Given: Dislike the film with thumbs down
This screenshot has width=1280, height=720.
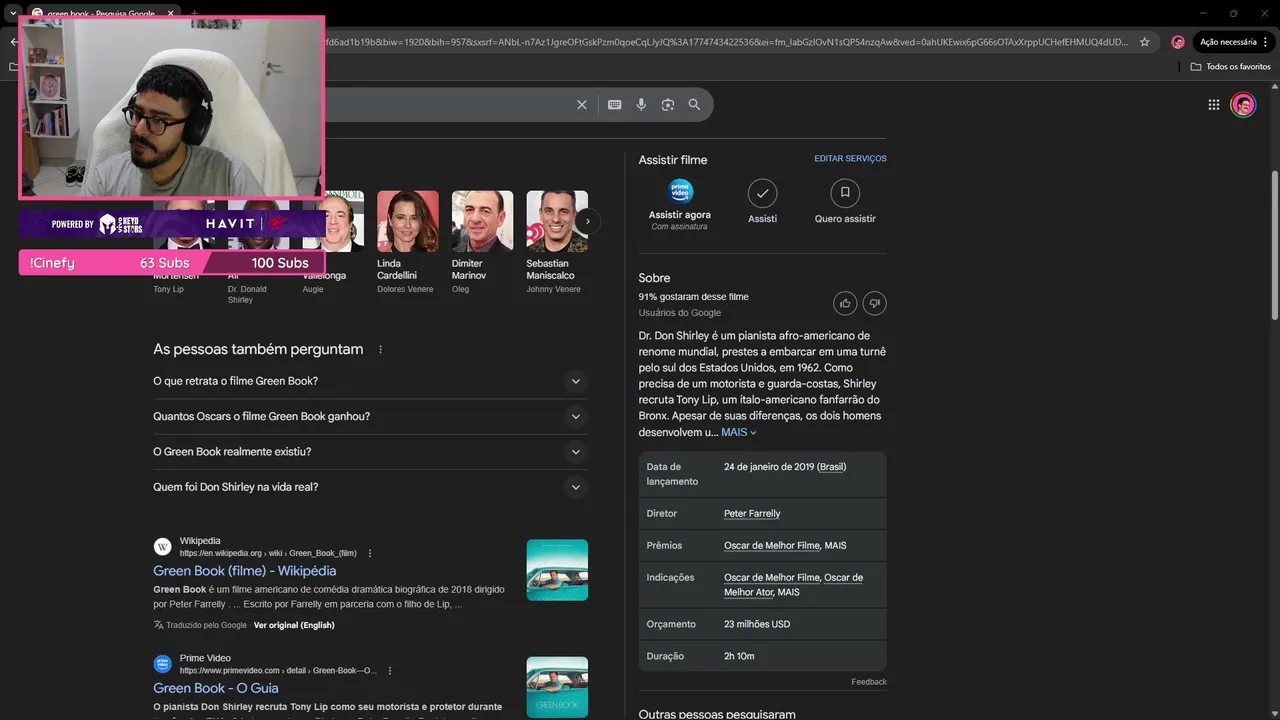Looking at the screenshot, I should 874,303.
